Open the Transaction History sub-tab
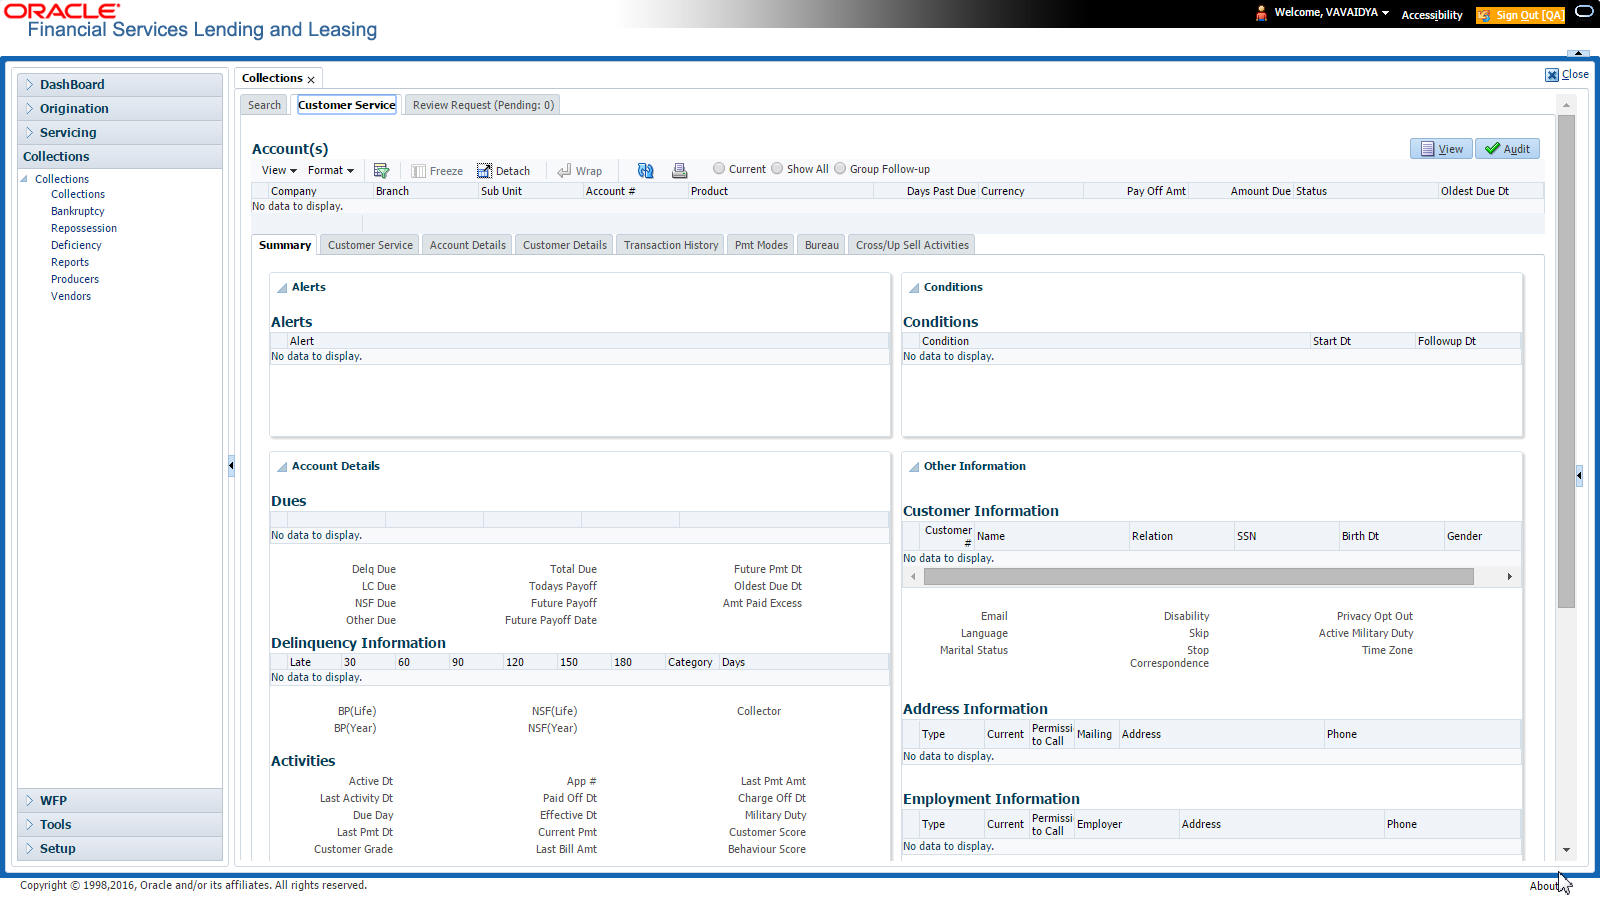This screenshot has height=900, width=1600. pos(671,245)
